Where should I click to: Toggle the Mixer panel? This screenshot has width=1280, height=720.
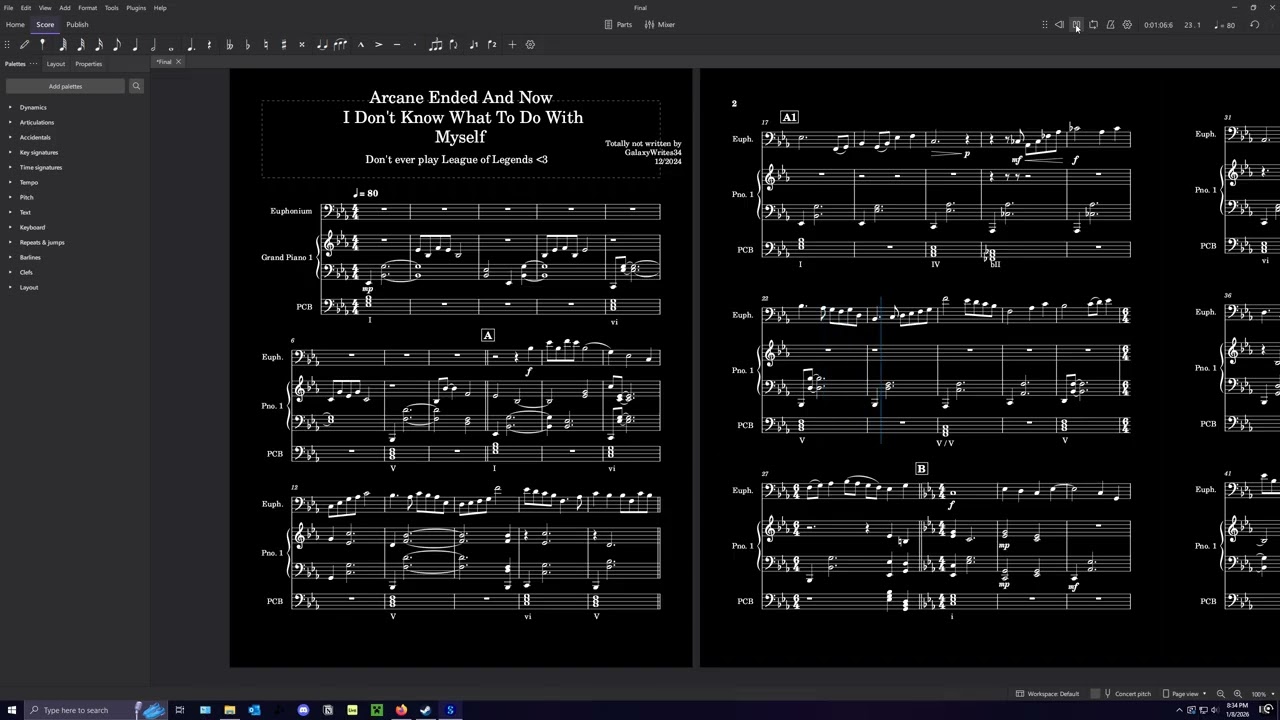pos(660,24)
